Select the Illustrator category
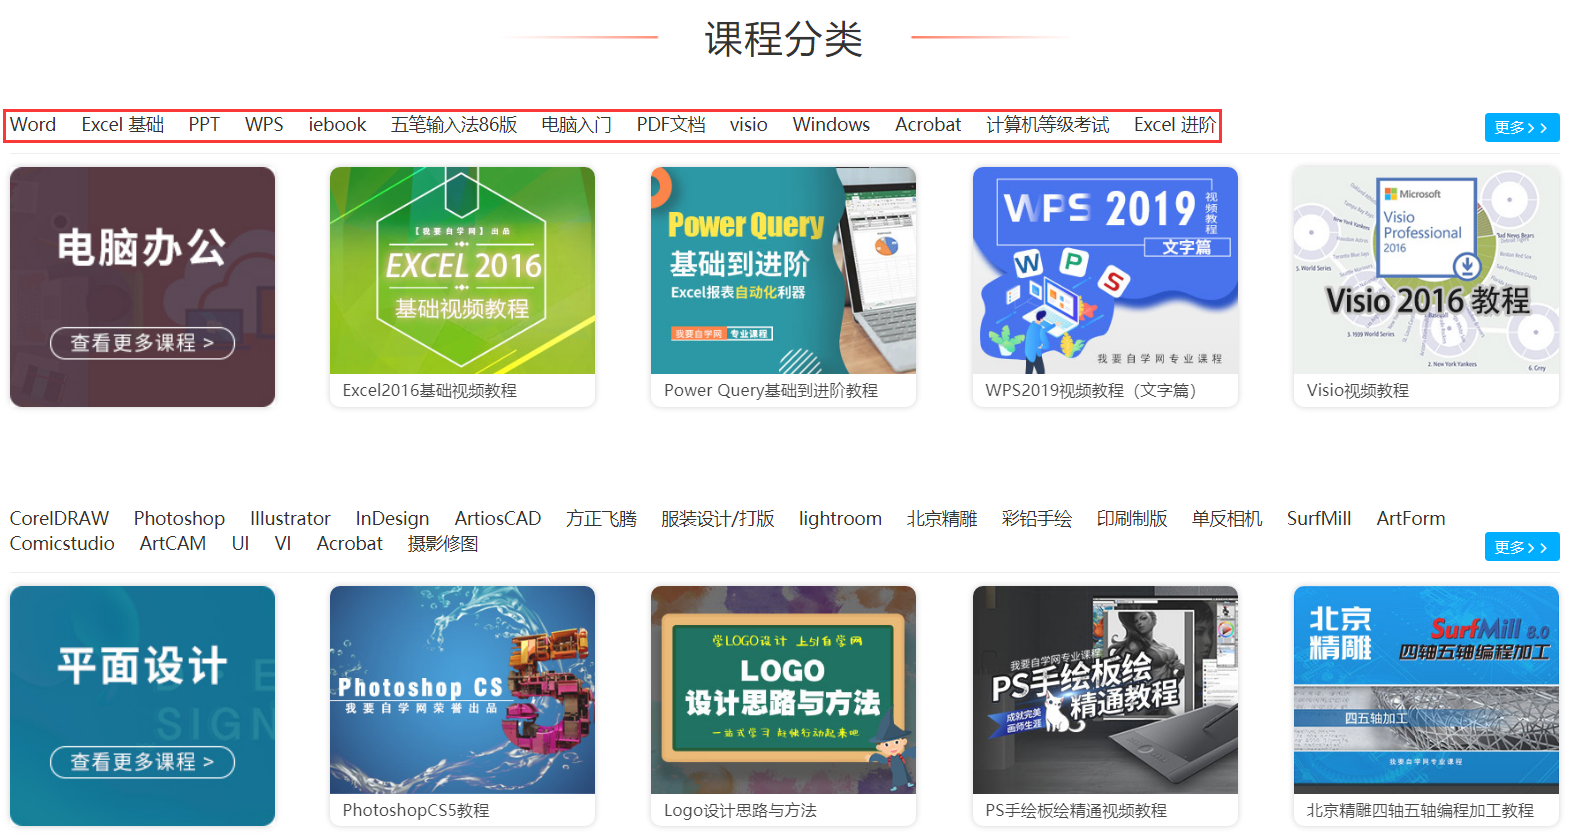This screenshot has height=838, width=1571. [290, 518]
